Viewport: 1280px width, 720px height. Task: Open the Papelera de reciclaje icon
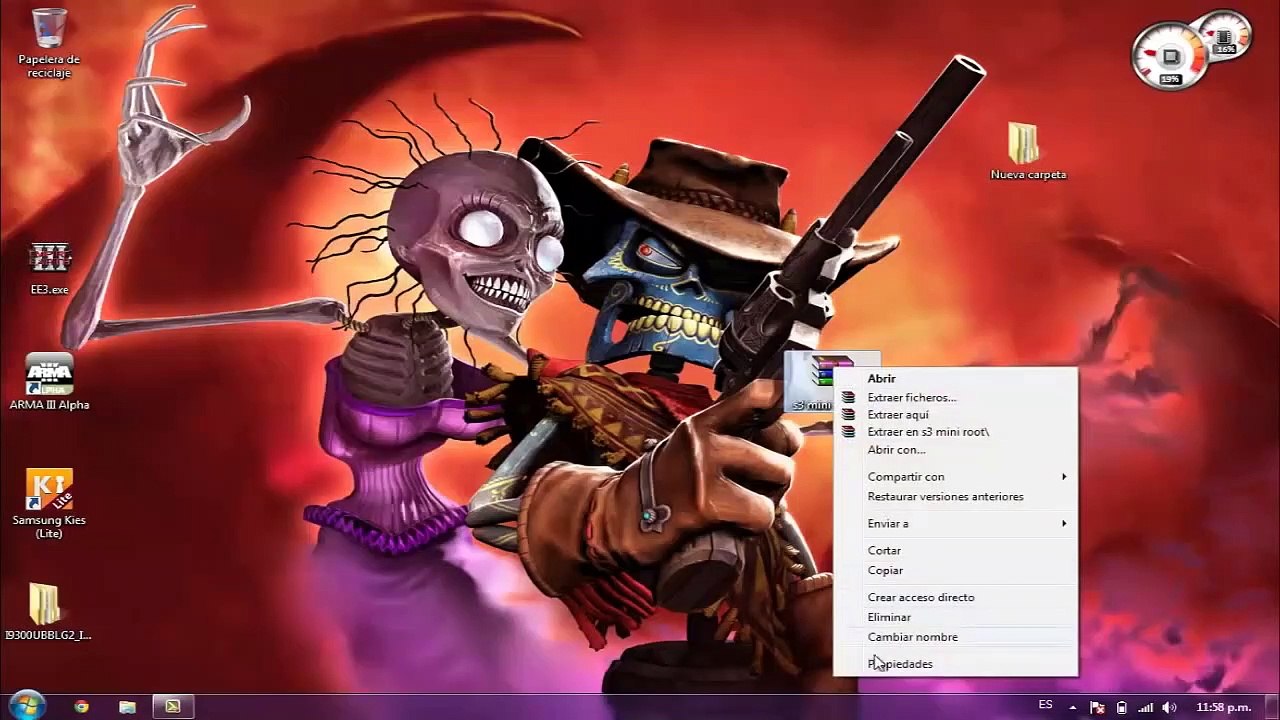click(x=49, y=44)
